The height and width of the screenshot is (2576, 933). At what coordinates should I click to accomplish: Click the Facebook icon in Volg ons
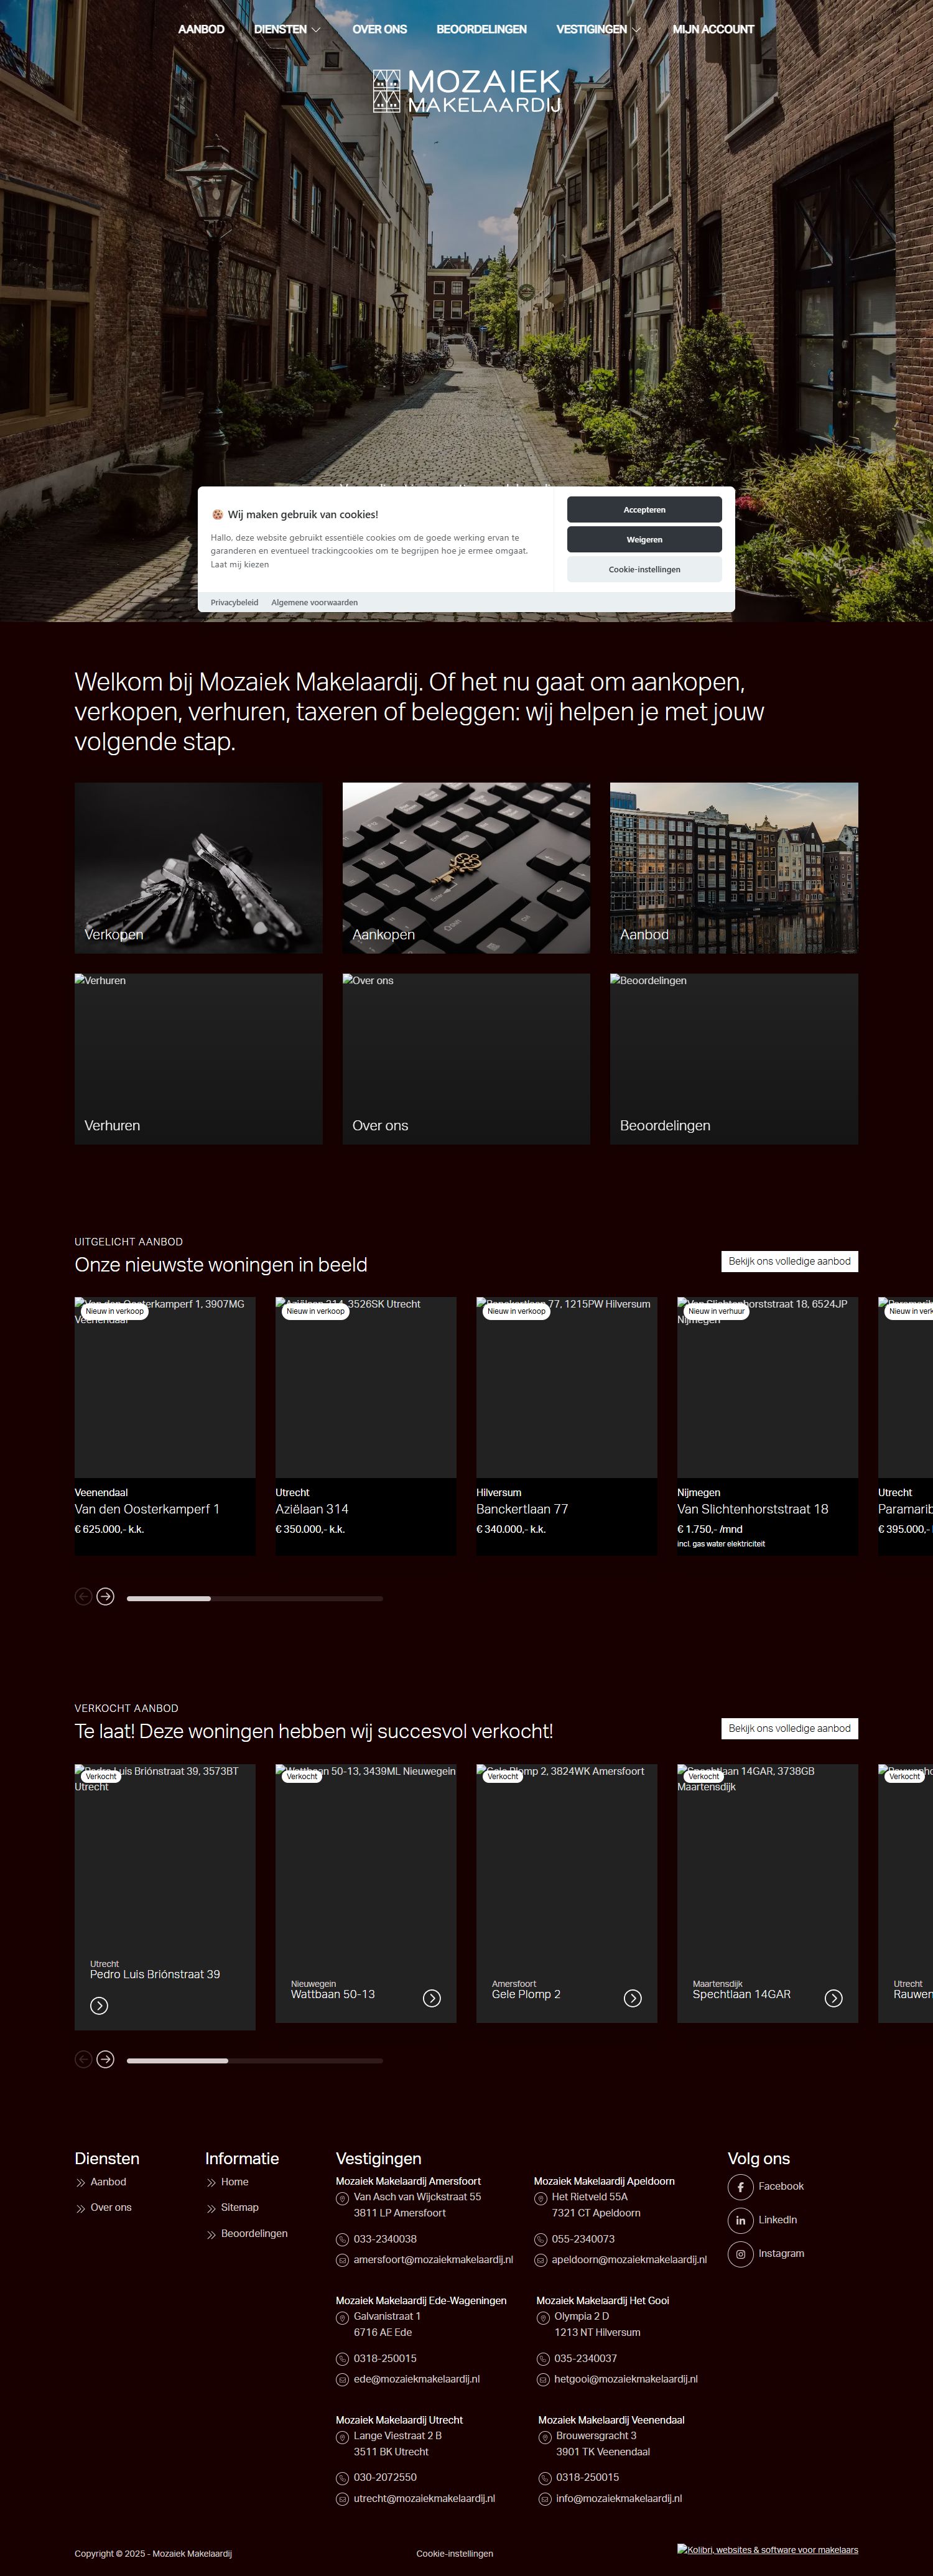(740, 2187)
